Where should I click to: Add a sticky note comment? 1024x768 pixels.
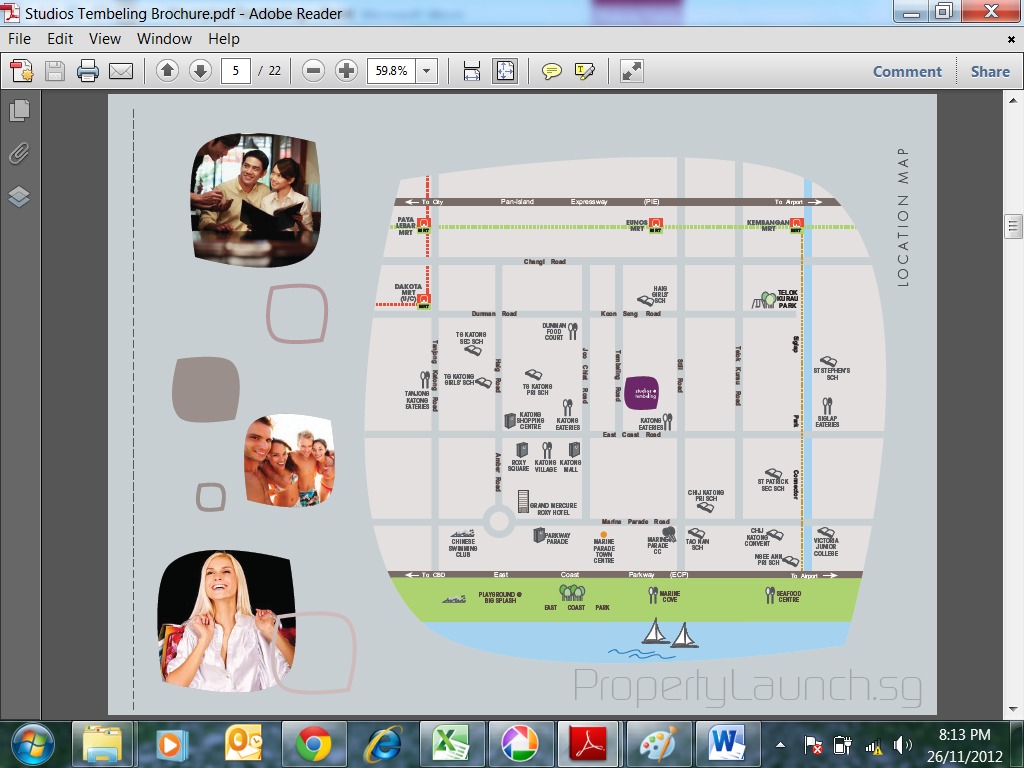tap(552, 71)
